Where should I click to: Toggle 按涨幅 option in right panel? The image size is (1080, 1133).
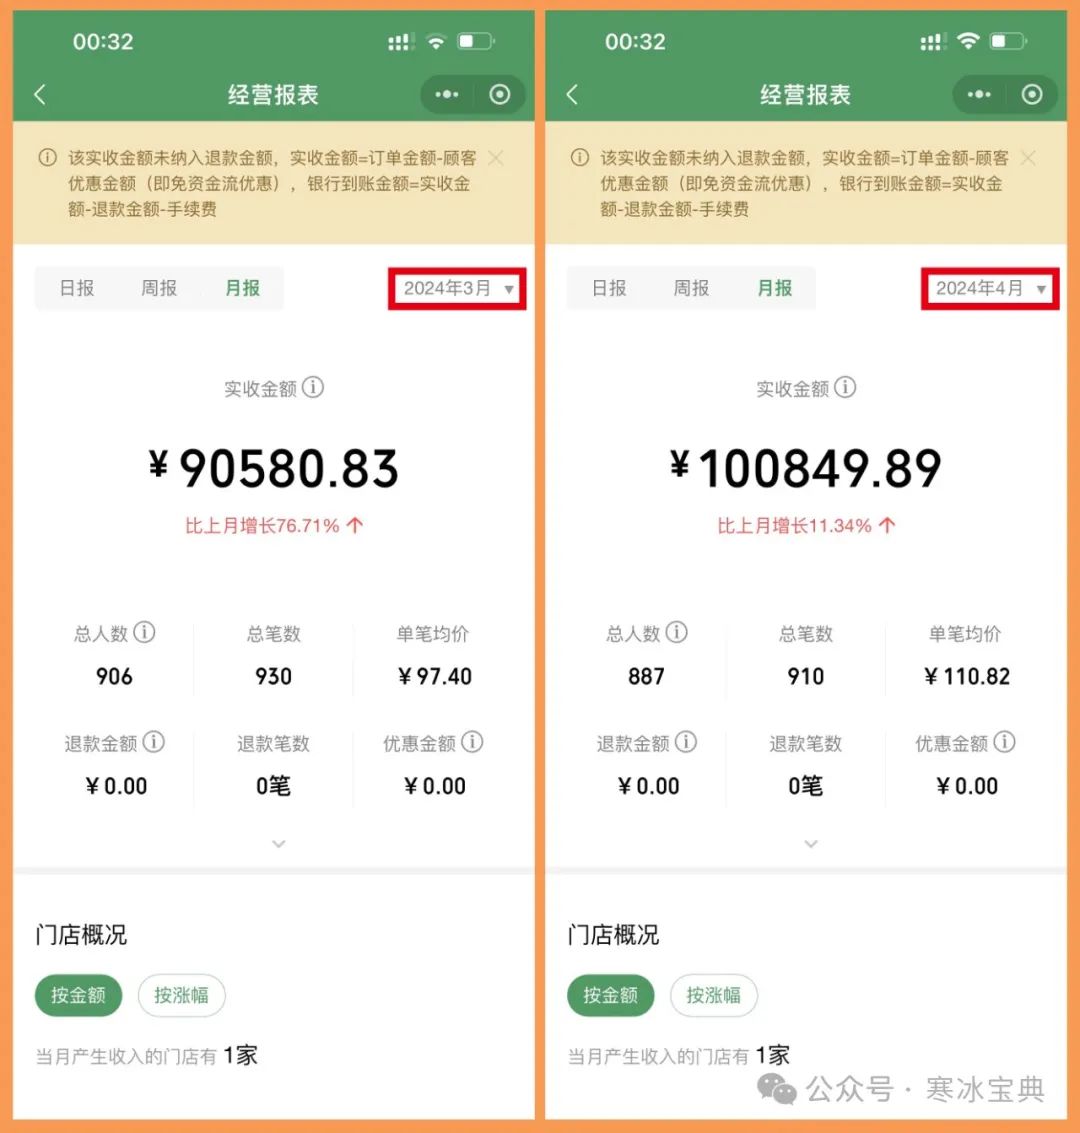(x=714, y=995)
